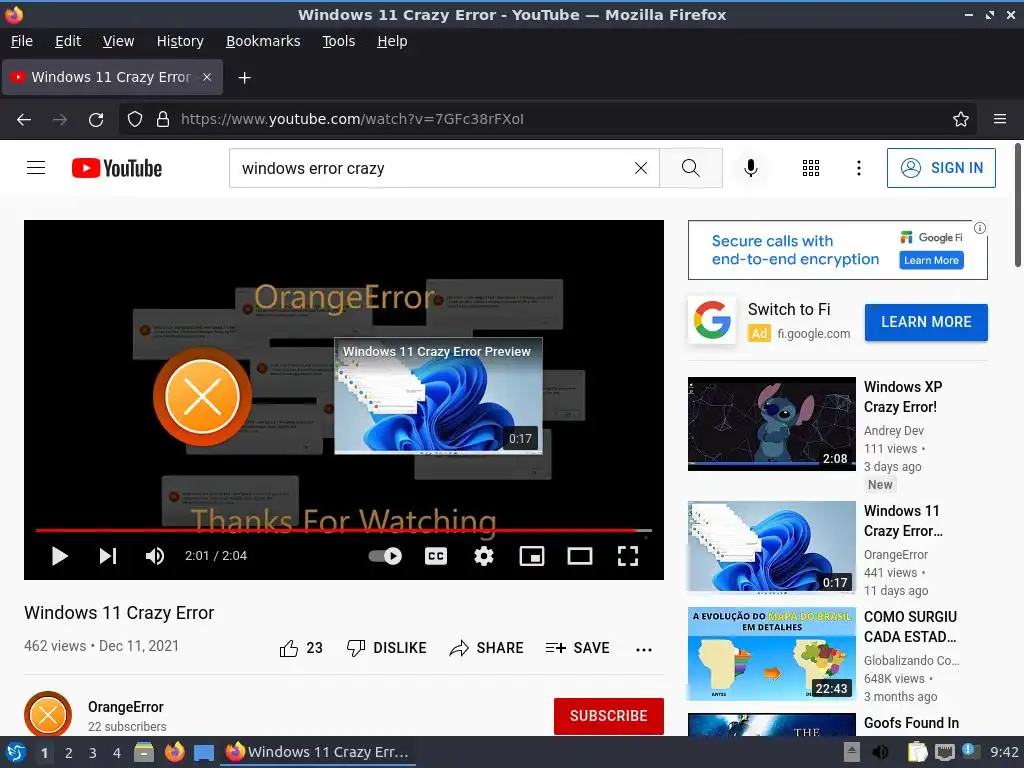Open the Help menu
Screen dimensions: 1024x768
point(392,41)
